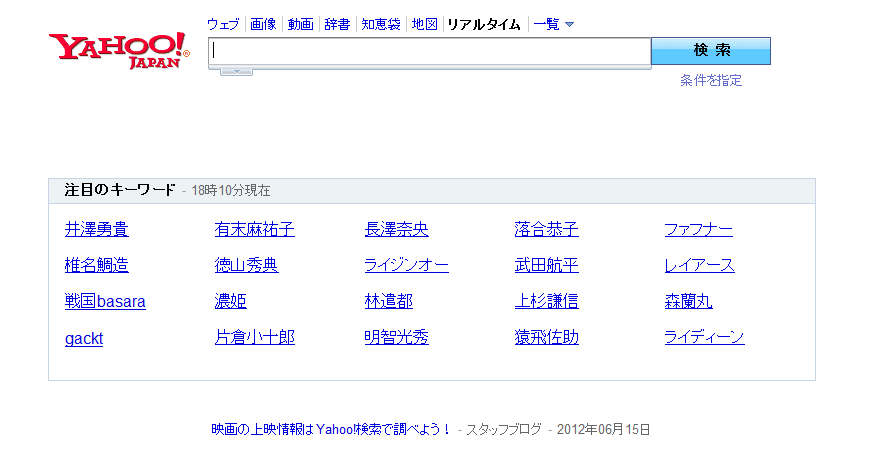Open the 条件を指定 advanced options link
The image size is (878, 460).
point(711,80)
